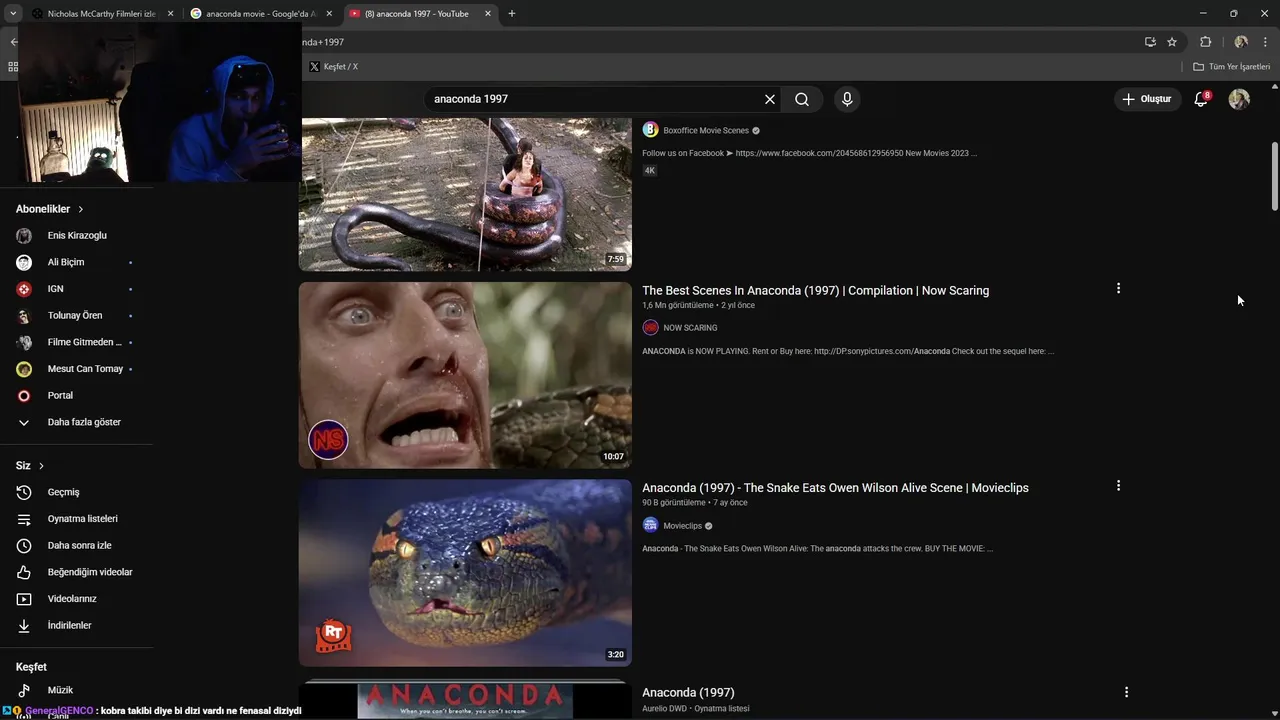Open YouTube account avatar menu
1280x720 pixels.
pyautogui.click(x=1239, y=99)
